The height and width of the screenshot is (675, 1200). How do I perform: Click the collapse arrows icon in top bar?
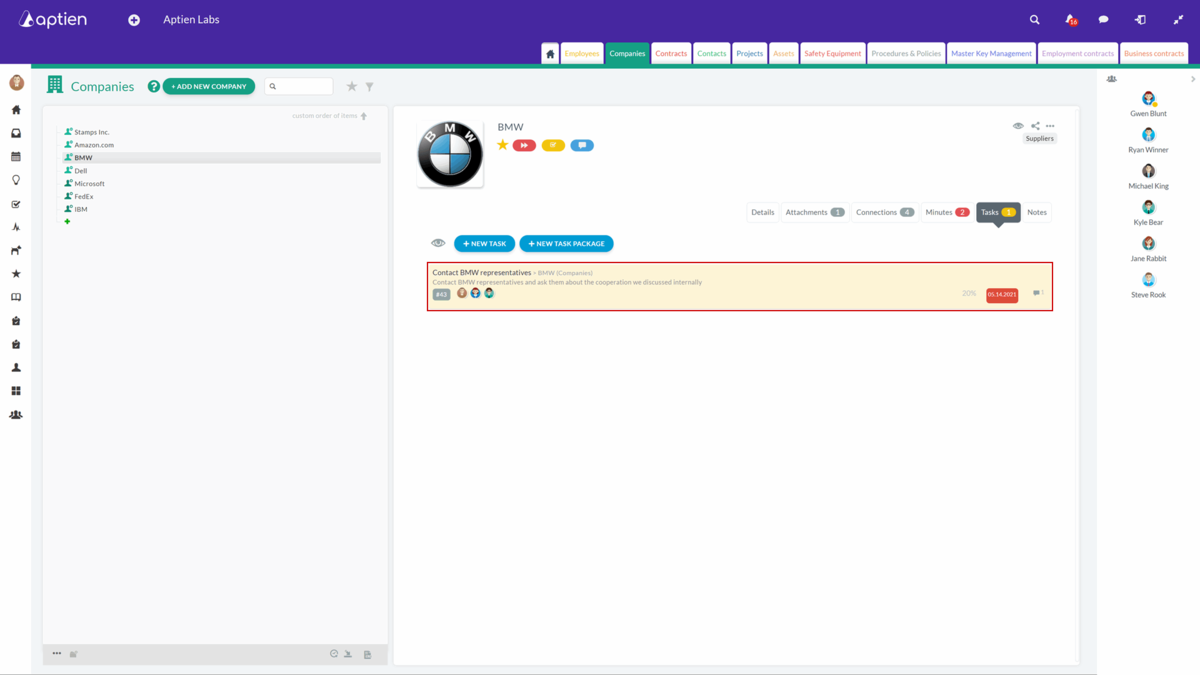click(1178, 20)
